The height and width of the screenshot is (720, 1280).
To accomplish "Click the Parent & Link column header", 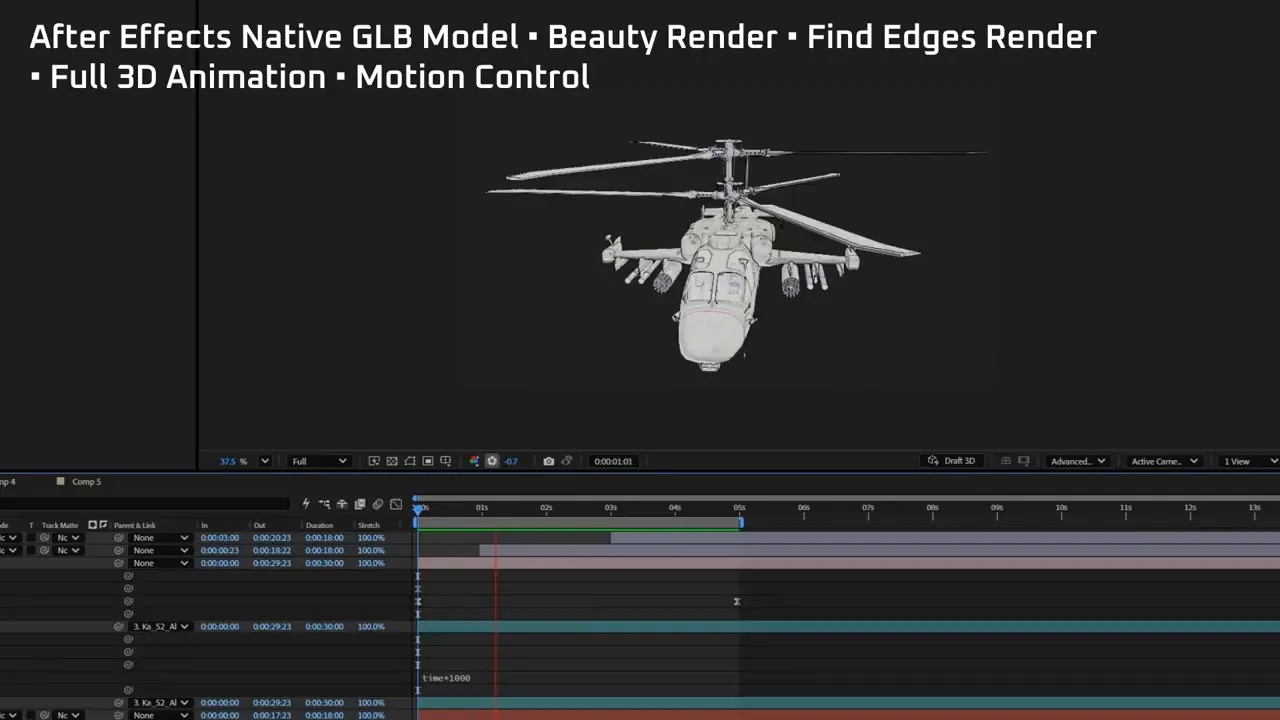I will (x=135, y=525).
